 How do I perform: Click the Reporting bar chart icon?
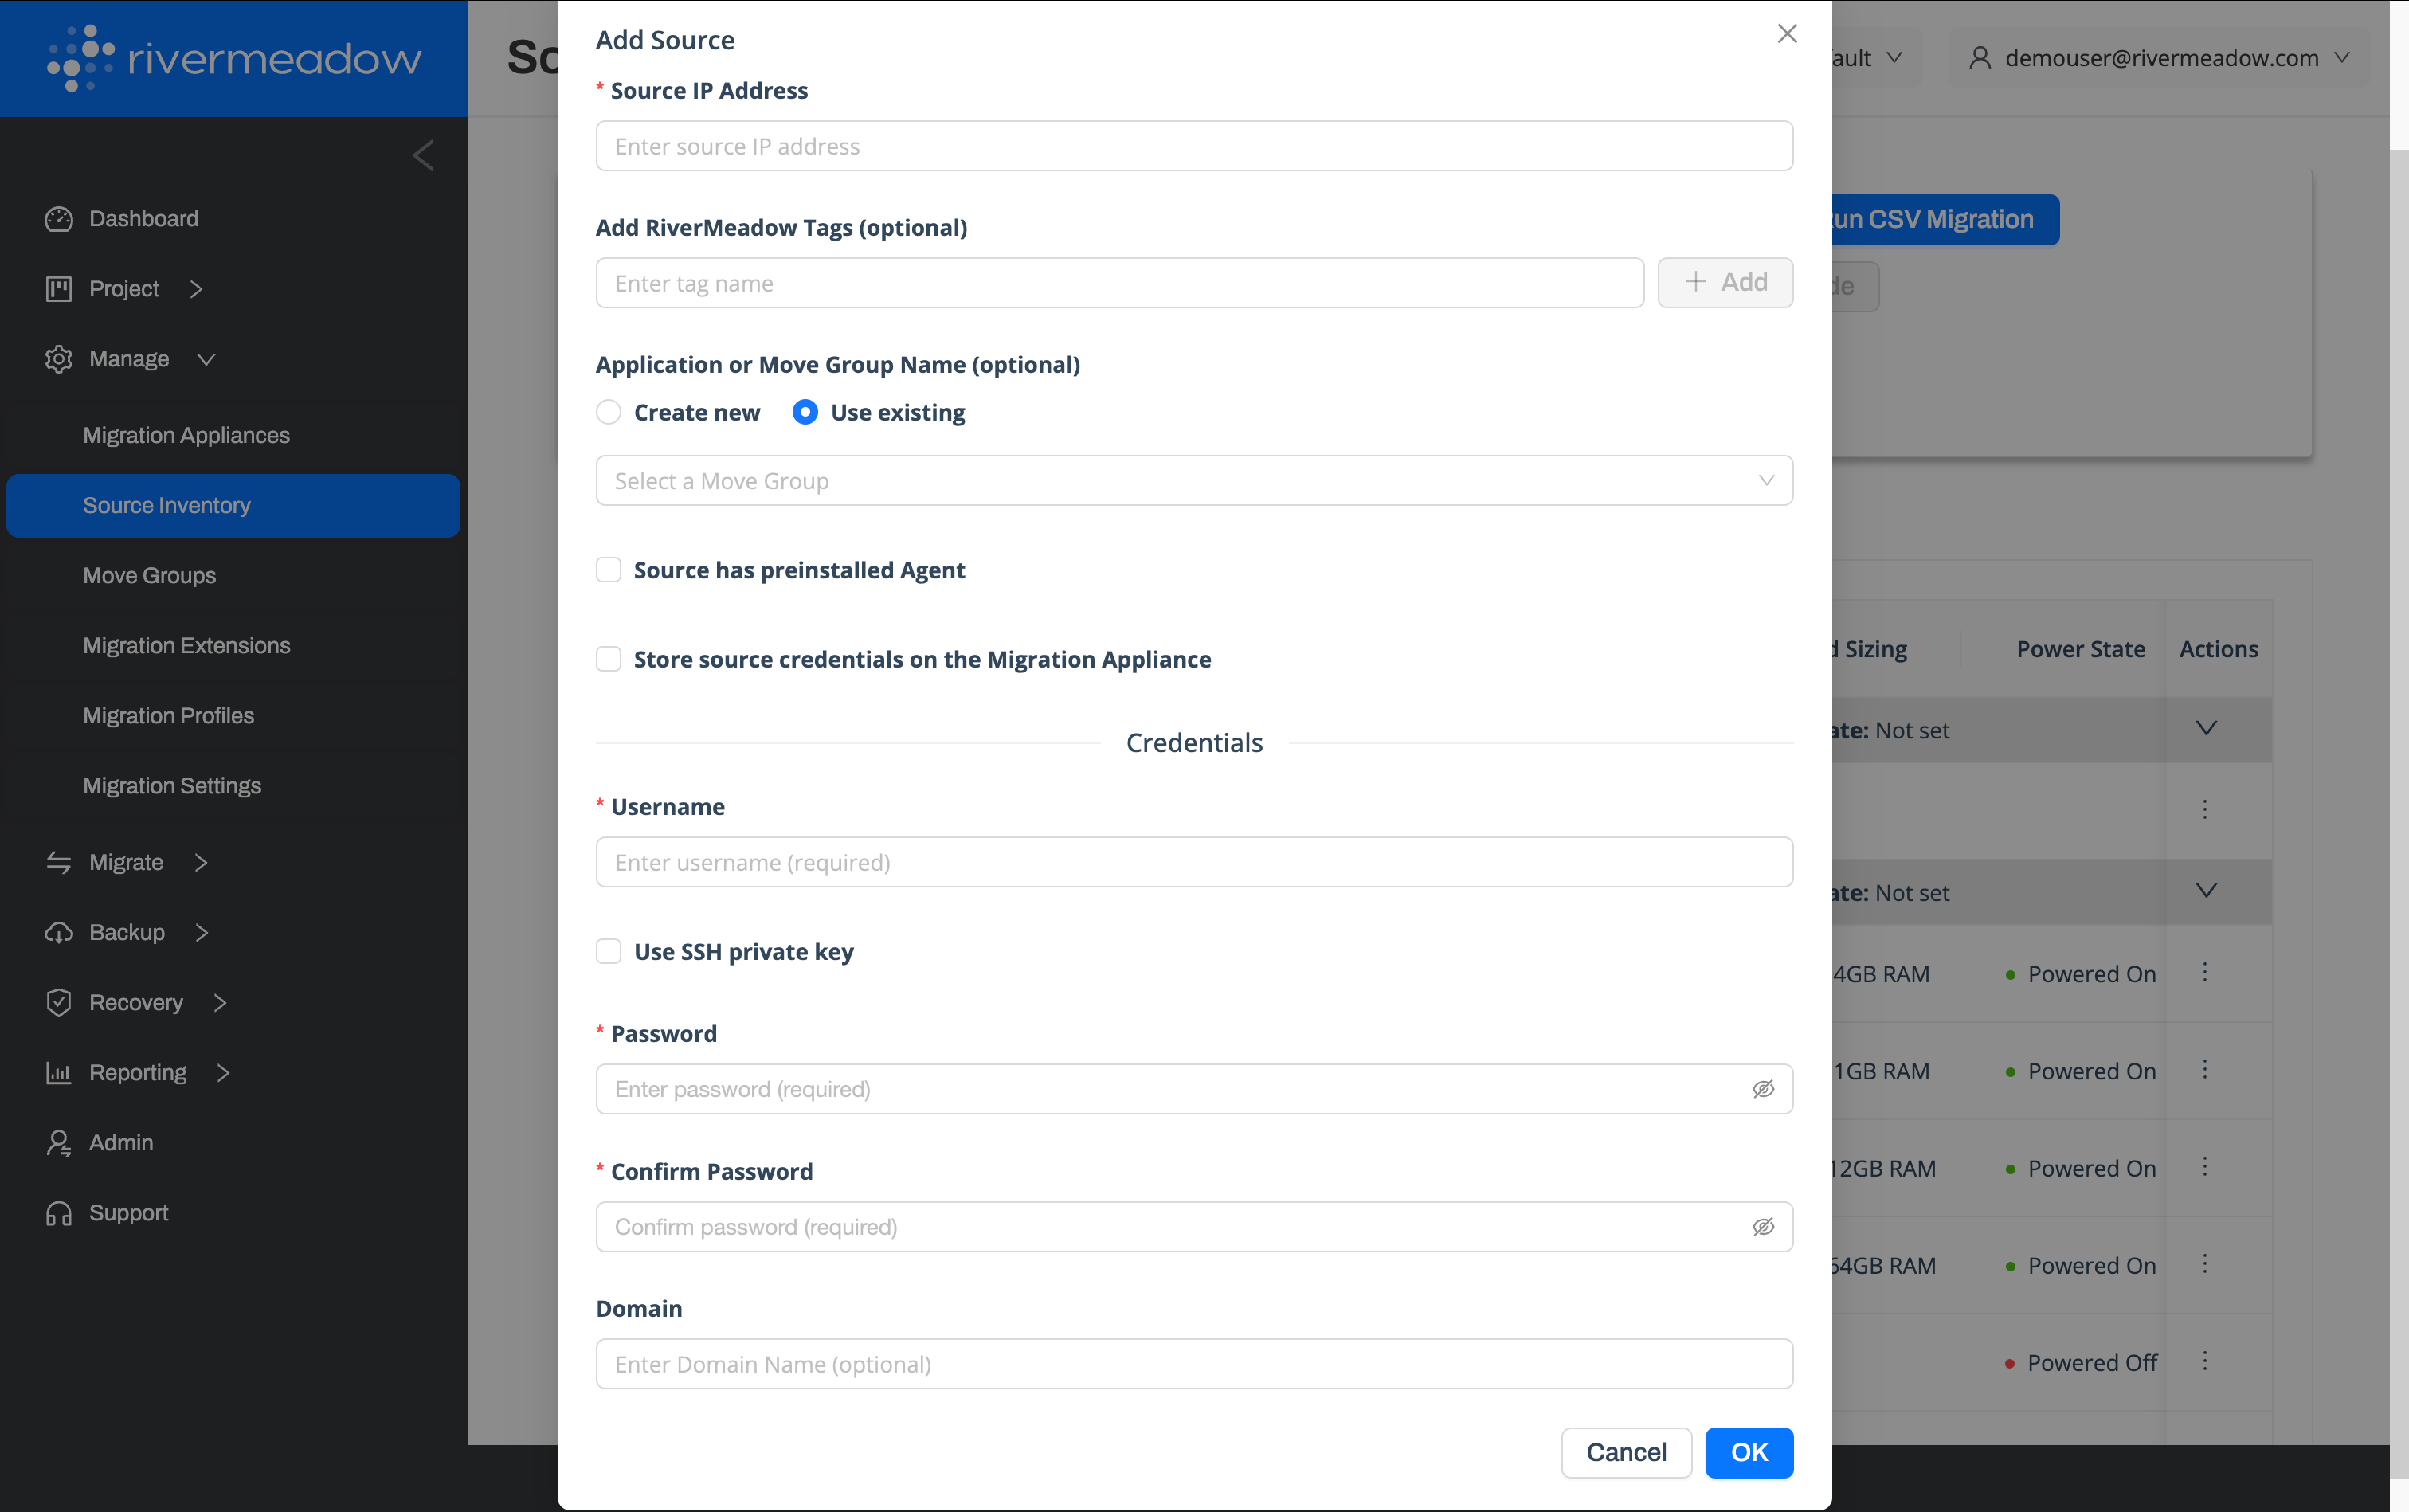[x=59, y=1073]
